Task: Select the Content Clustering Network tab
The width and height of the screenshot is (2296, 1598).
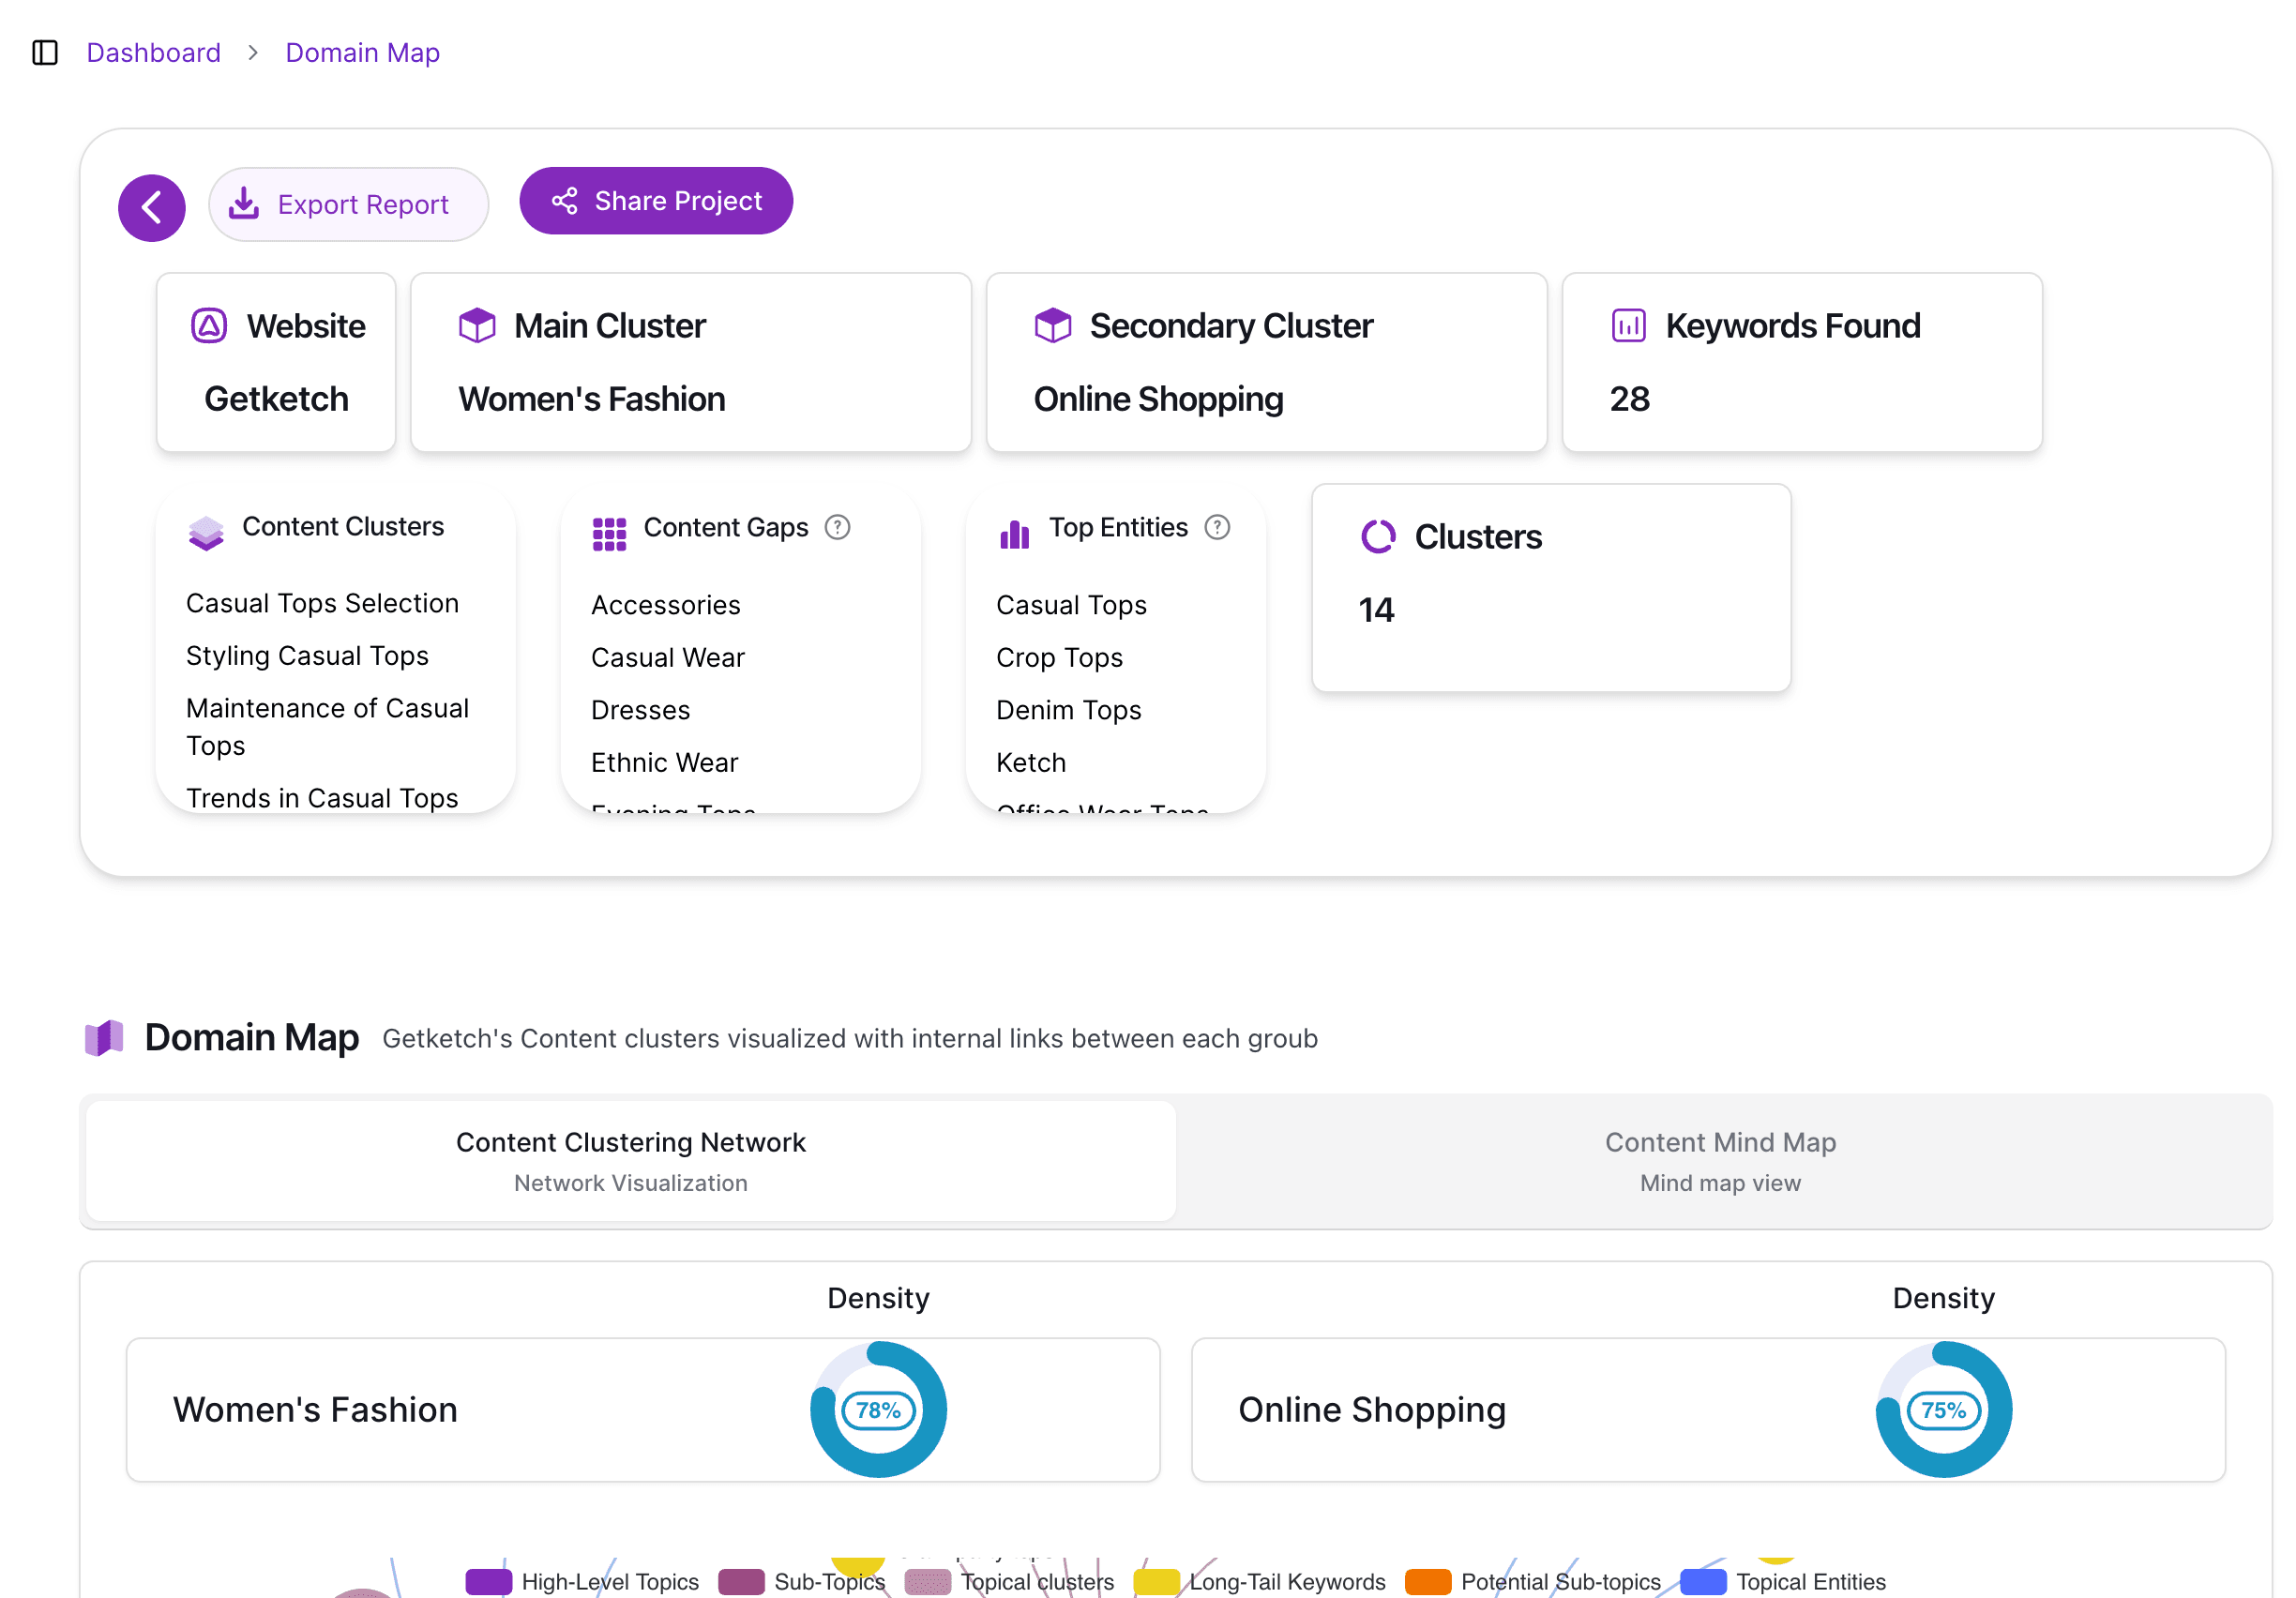Action: tap(630, 1160)
